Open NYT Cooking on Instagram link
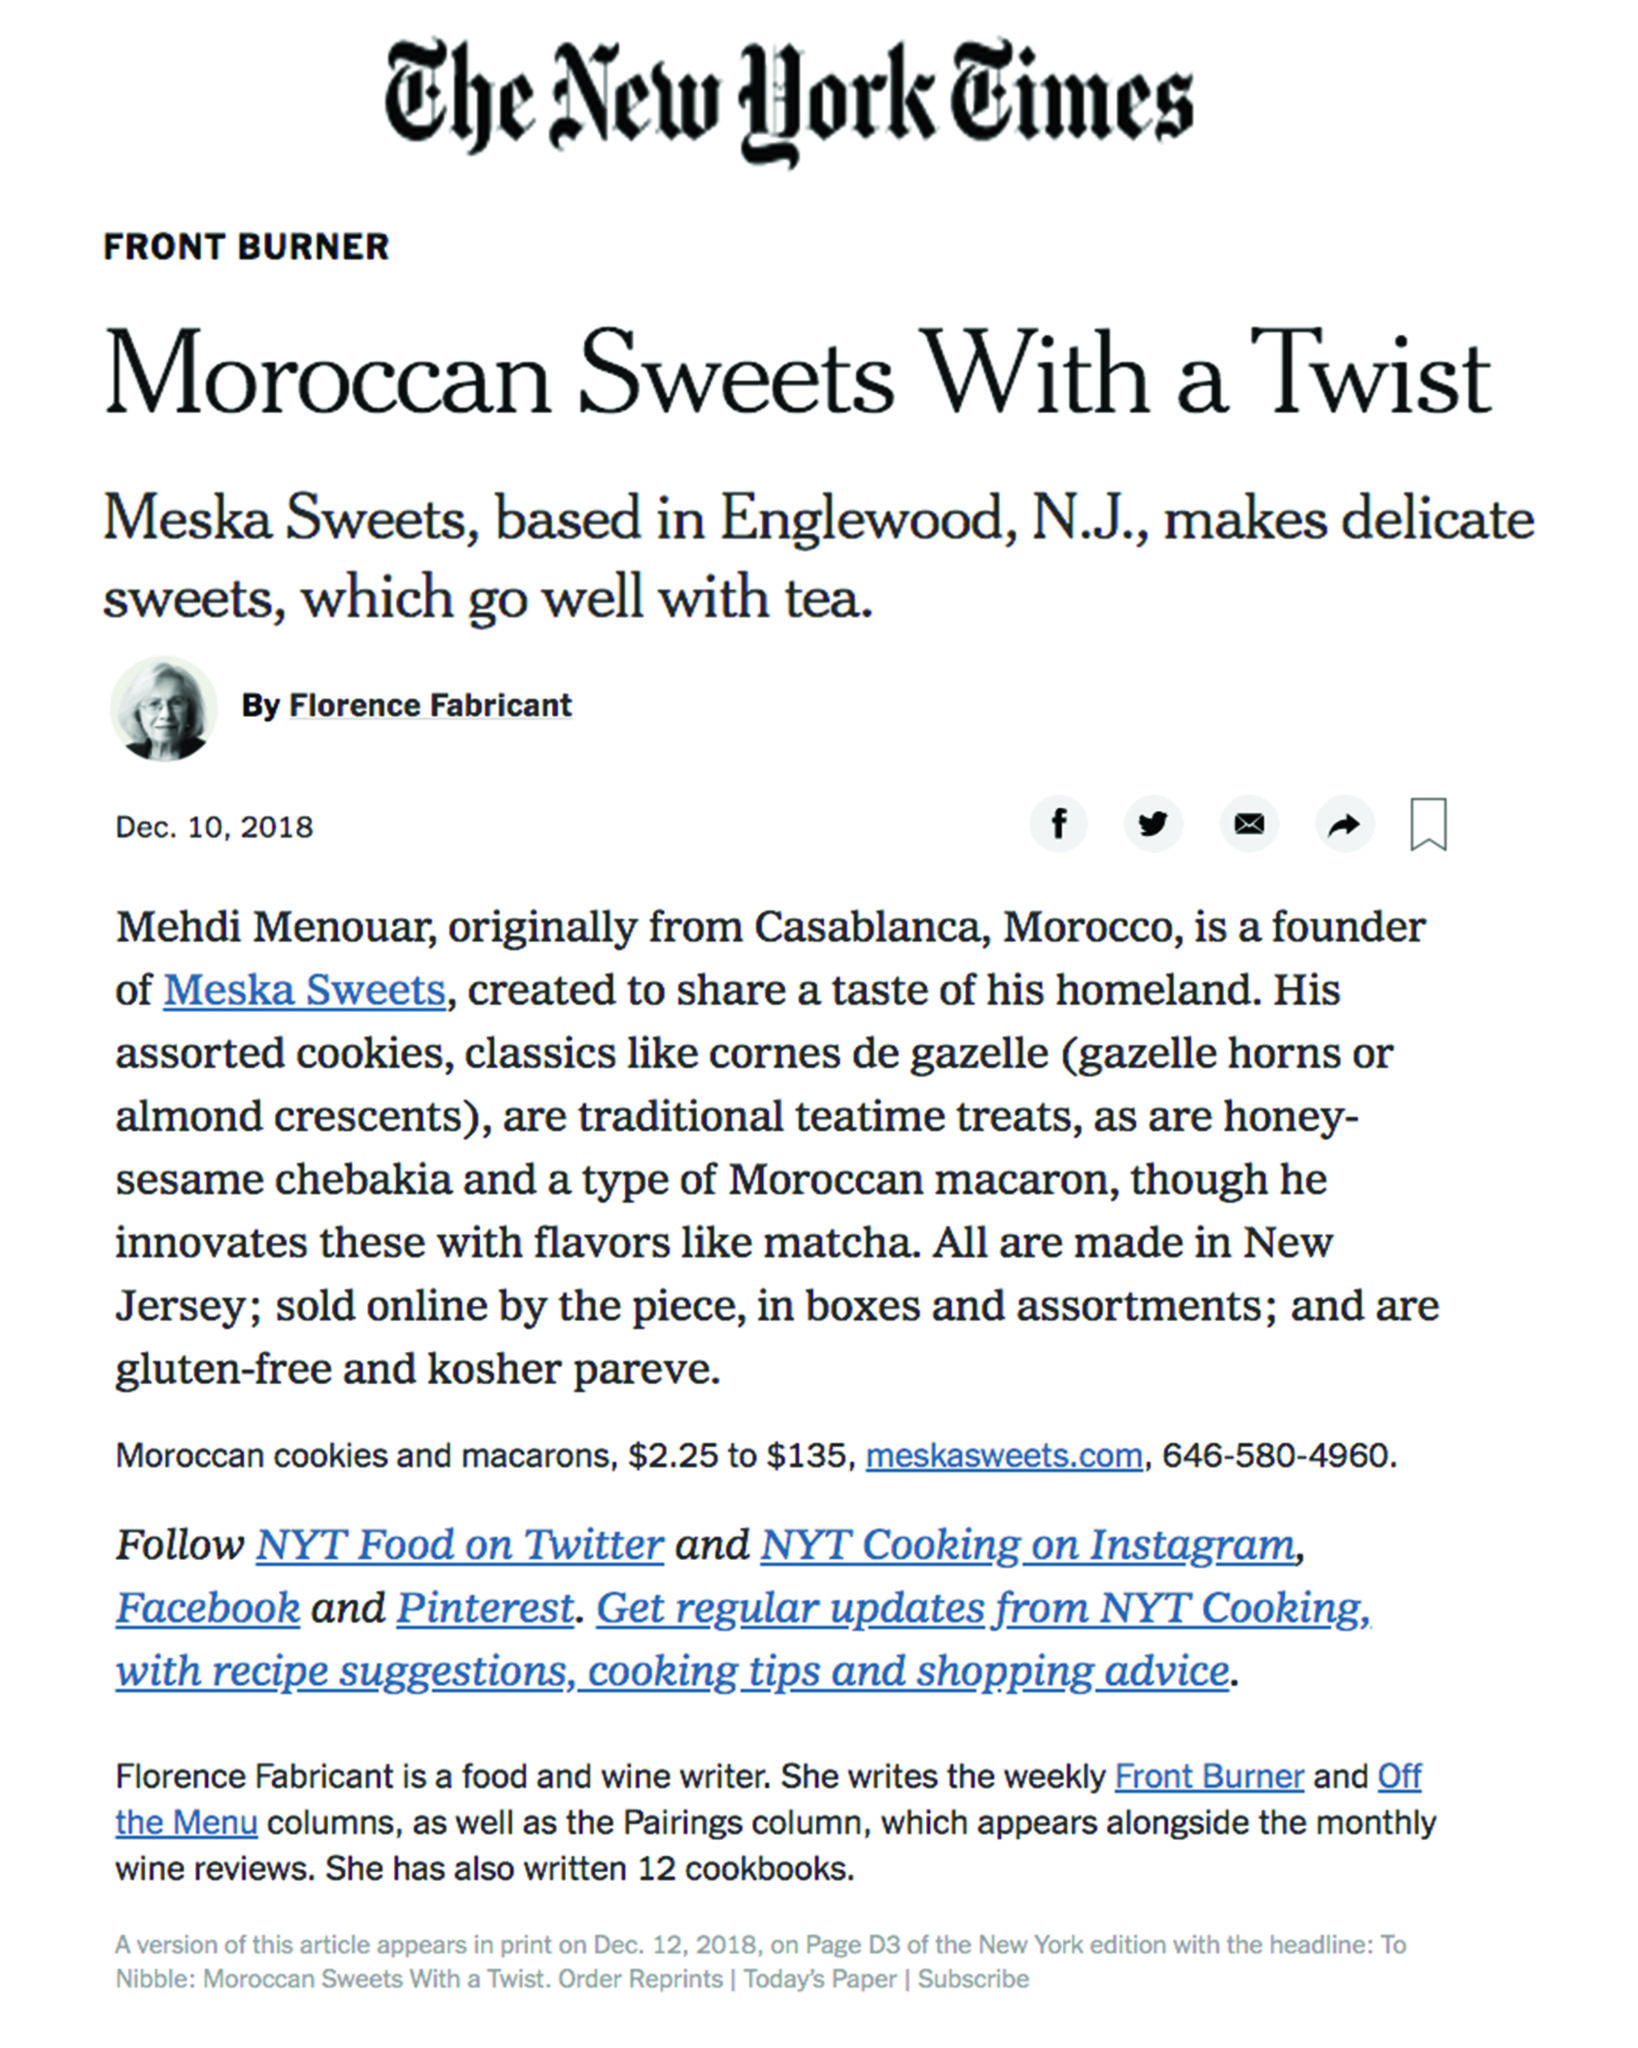 point(1028,1545)
